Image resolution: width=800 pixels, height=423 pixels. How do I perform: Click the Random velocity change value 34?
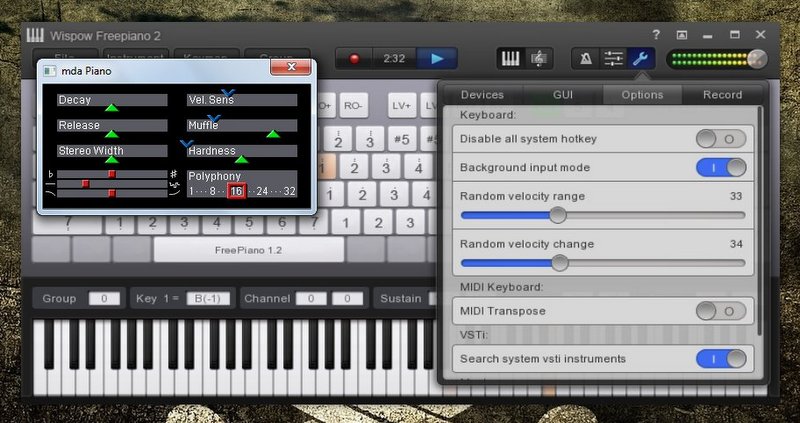coord(736,244)
